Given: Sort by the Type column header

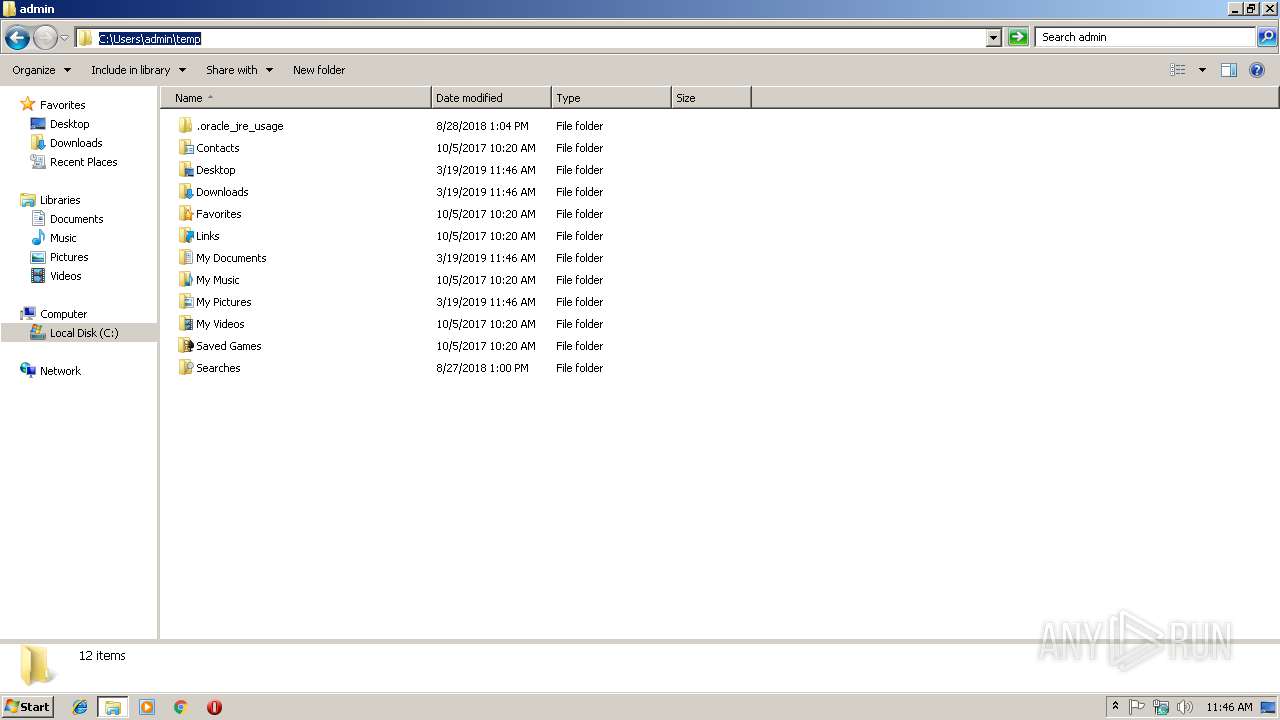Looking at the screenshot, I should point(611,98).
